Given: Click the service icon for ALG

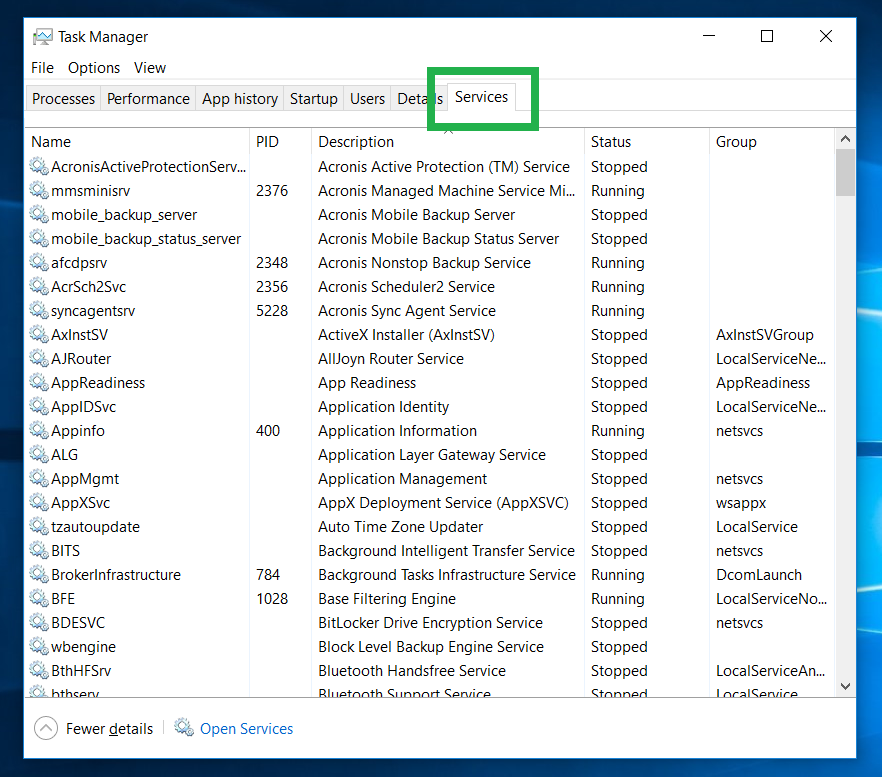Looking at the screenshot, I should pos(39,455).
